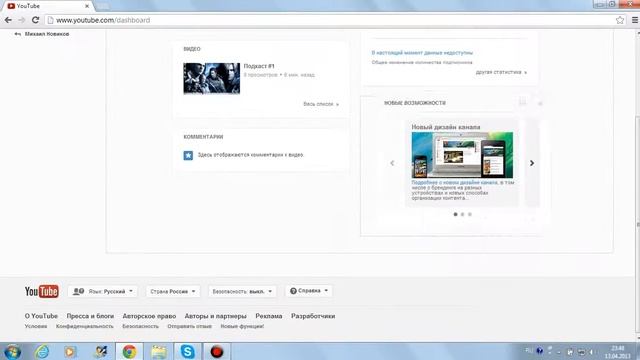Open Windows Media Player from the taskbar
Screen dimensions: 640x360
click(70, 351)
